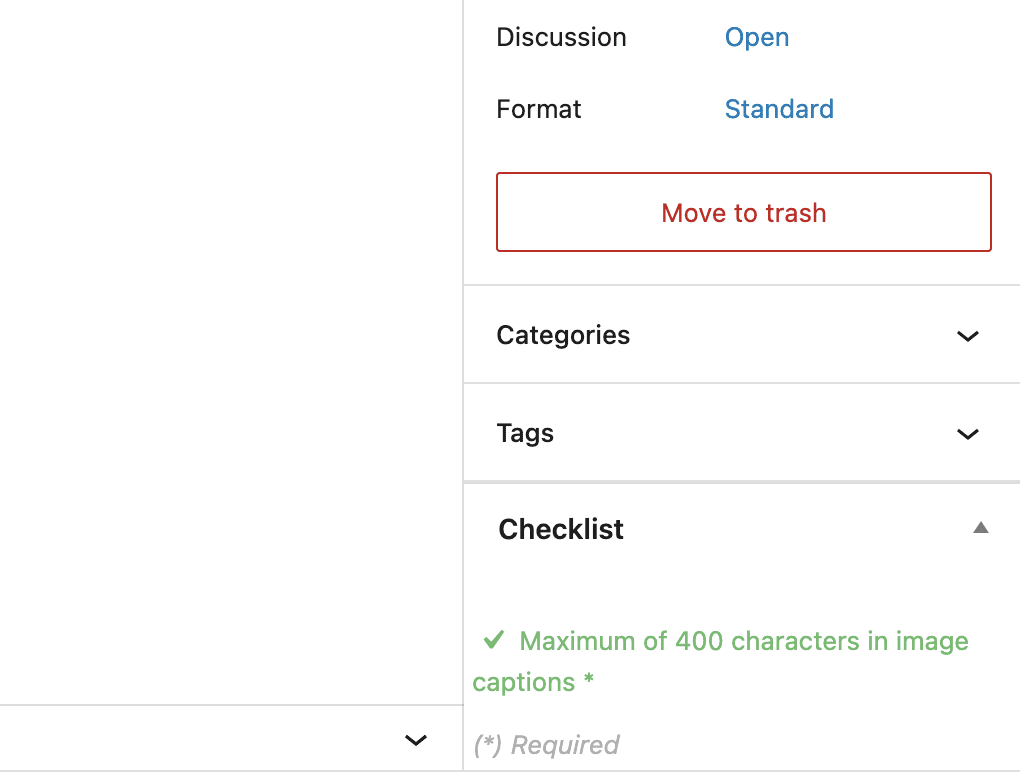Open the bottom-left collapsed panel chevron
Image resolution: width=1020 pixels, height=774 pixels.
coord(415,740)
